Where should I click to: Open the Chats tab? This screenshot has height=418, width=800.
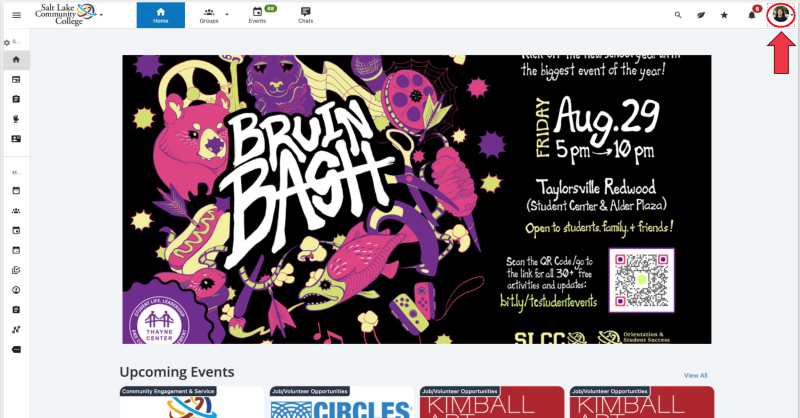point(306,15)
